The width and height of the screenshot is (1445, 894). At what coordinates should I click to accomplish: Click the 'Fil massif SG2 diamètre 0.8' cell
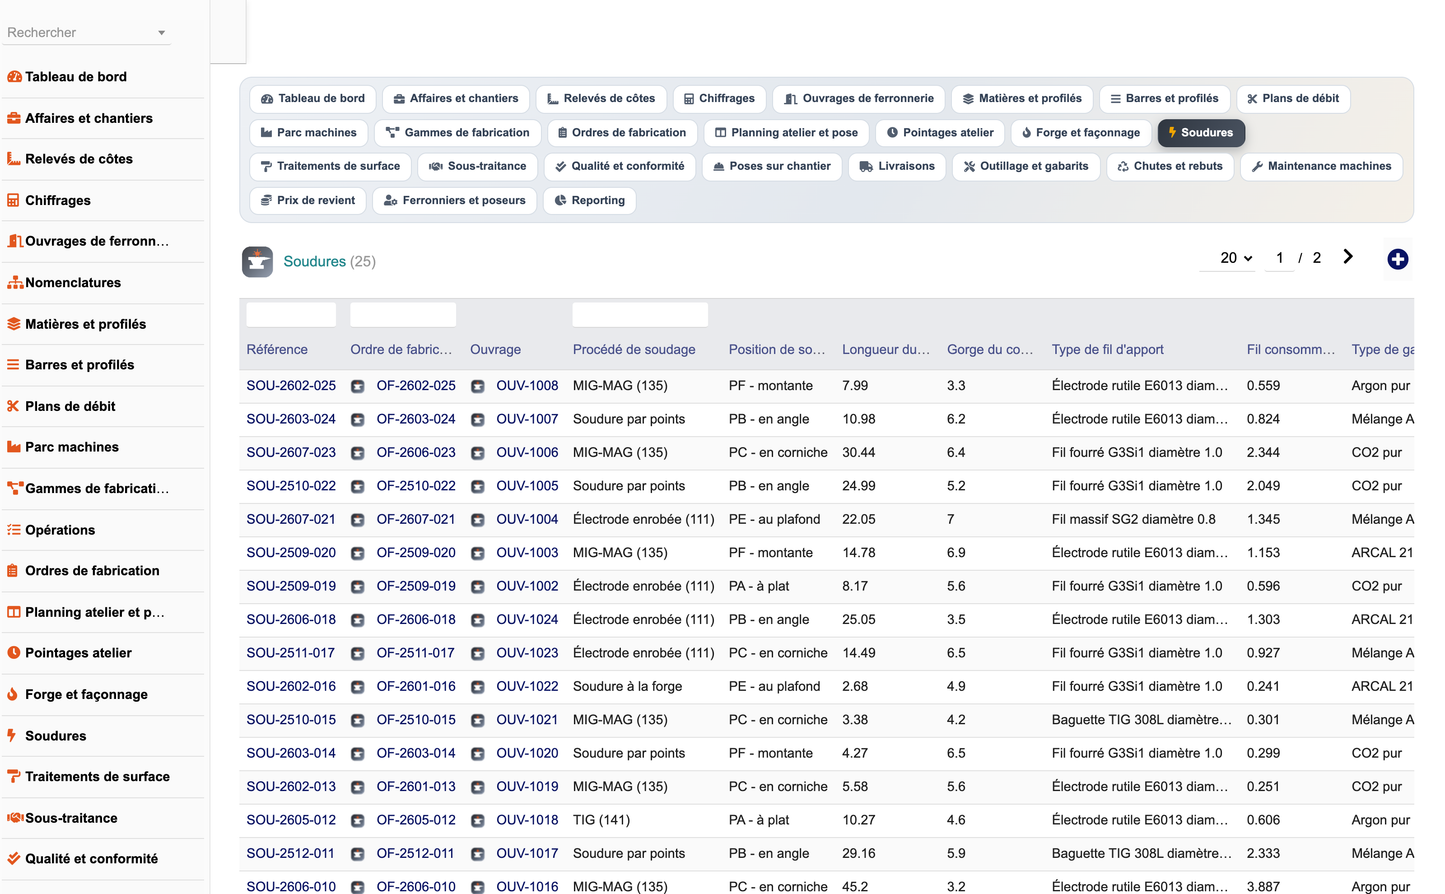pyautogui.click(x=1134, y=520)
